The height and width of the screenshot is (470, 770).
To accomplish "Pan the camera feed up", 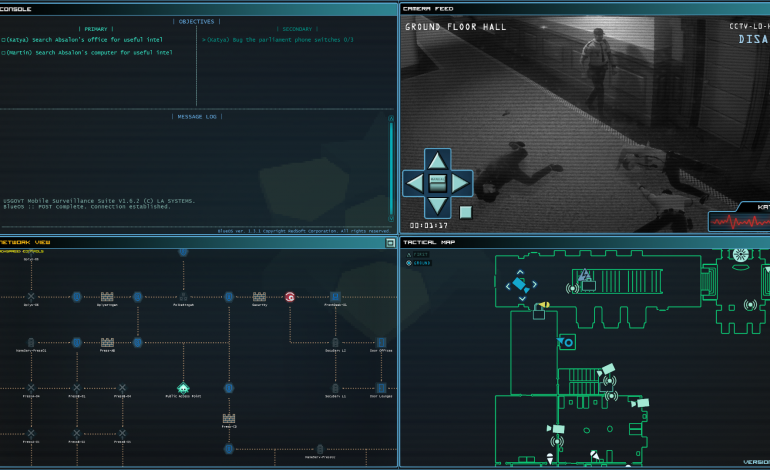I will (437, 160).
